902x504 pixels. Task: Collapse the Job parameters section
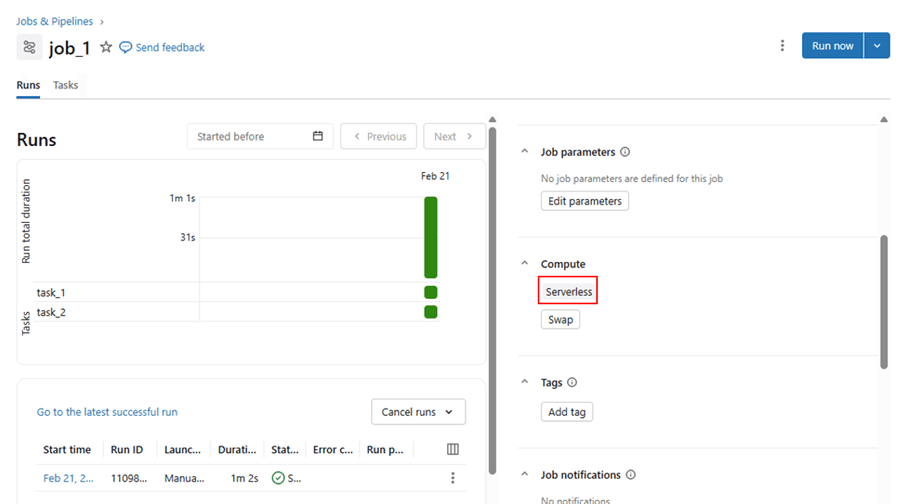pos(523,153)
